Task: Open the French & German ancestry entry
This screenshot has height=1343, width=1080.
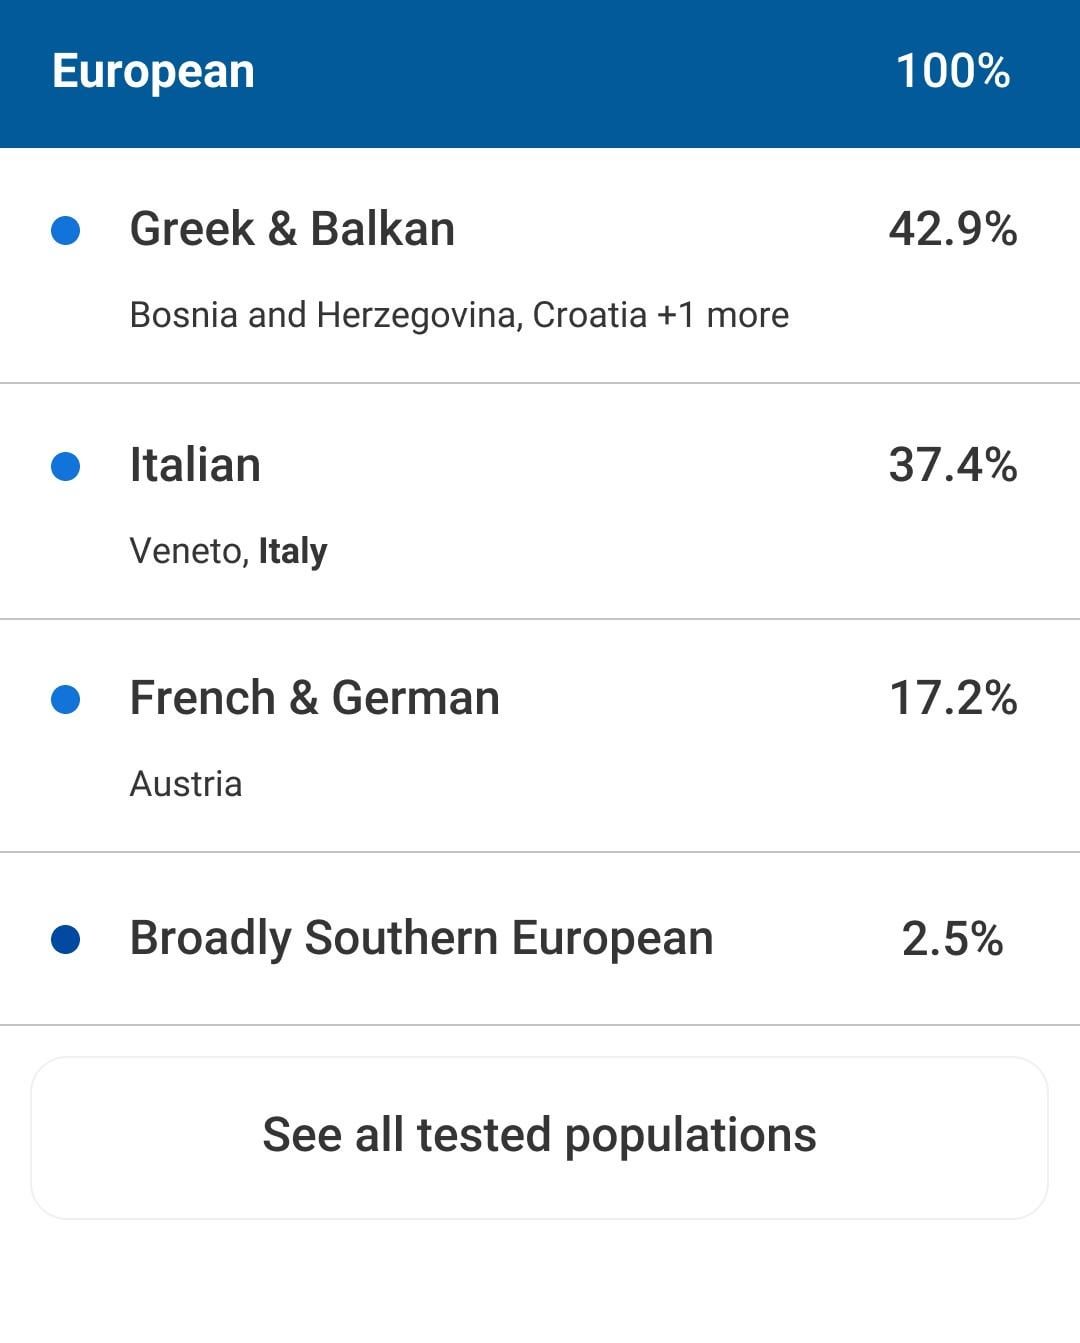Action: coord(314,698)
